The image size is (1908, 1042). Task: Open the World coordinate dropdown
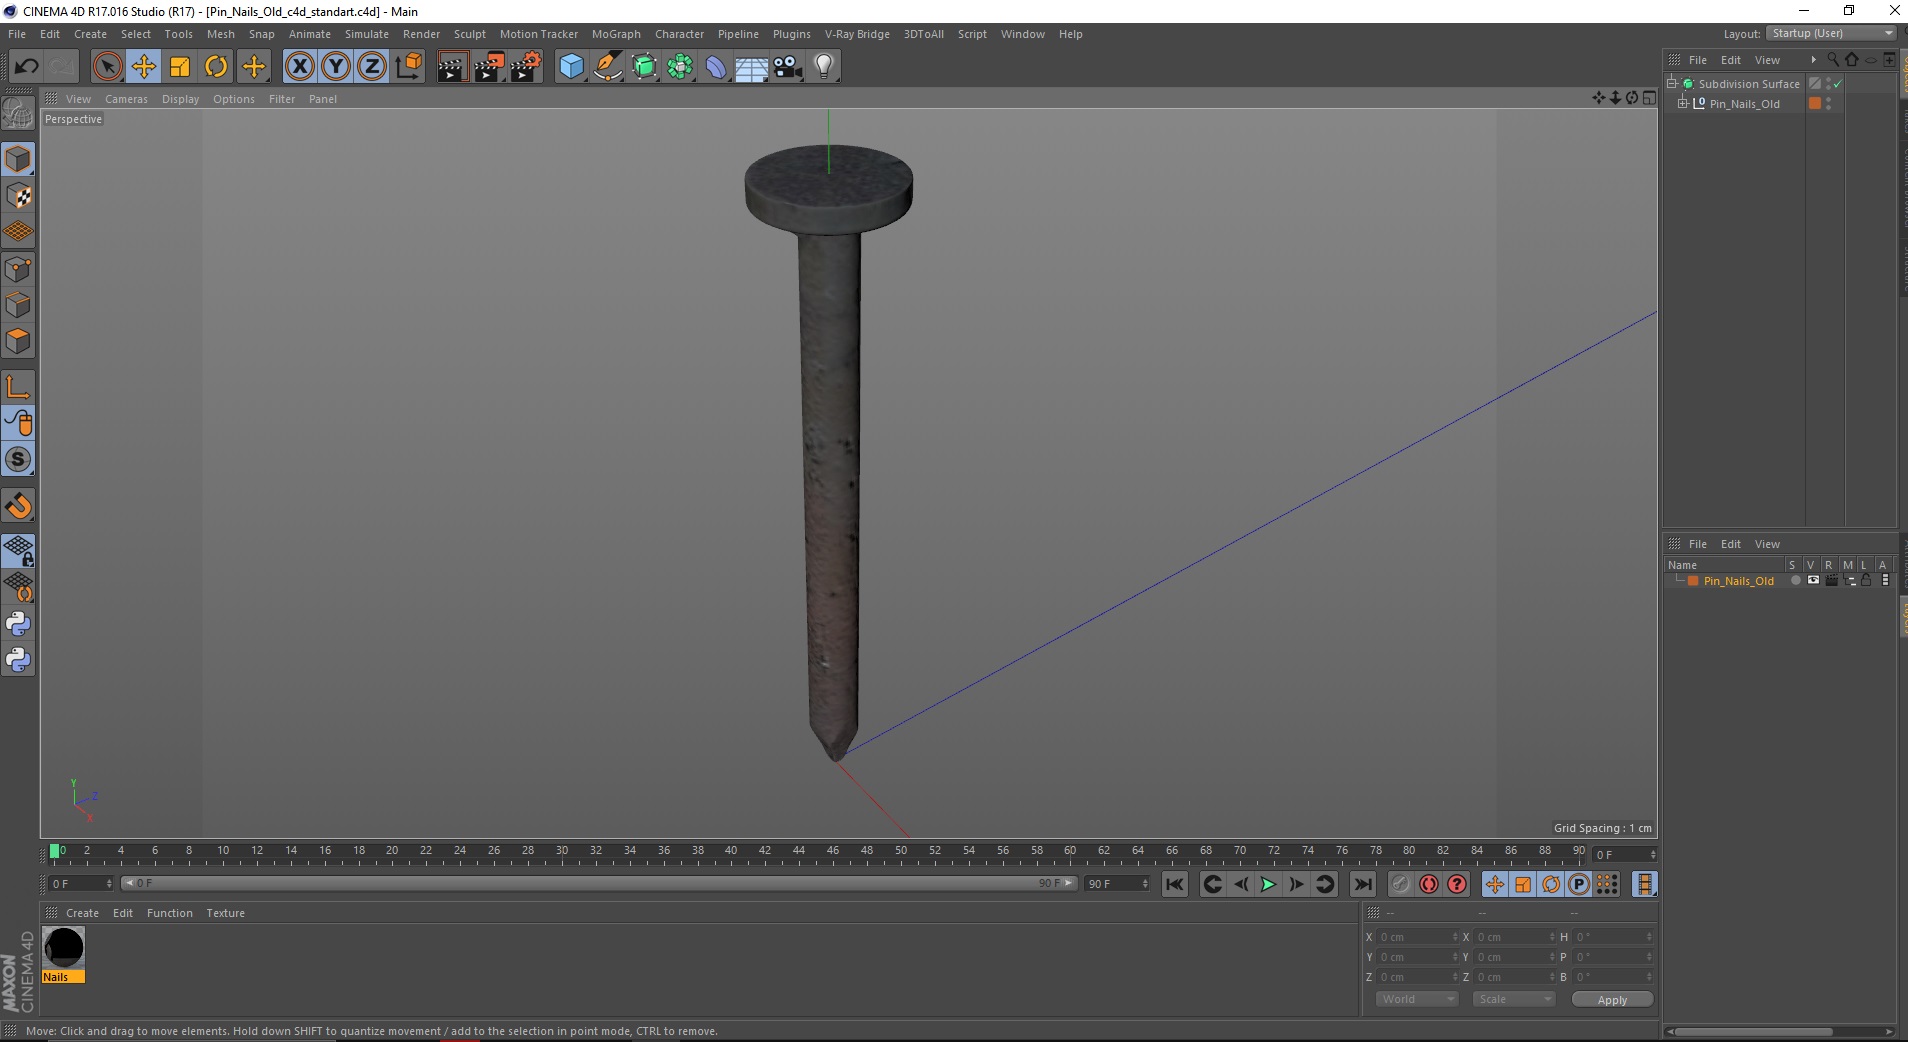point(1417,999)
